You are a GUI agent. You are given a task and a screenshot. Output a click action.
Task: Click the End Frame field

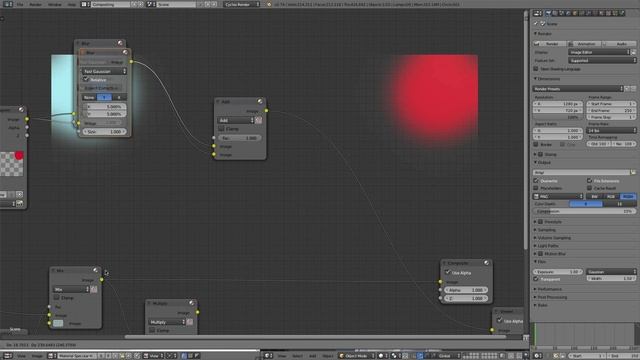(611, 111)
